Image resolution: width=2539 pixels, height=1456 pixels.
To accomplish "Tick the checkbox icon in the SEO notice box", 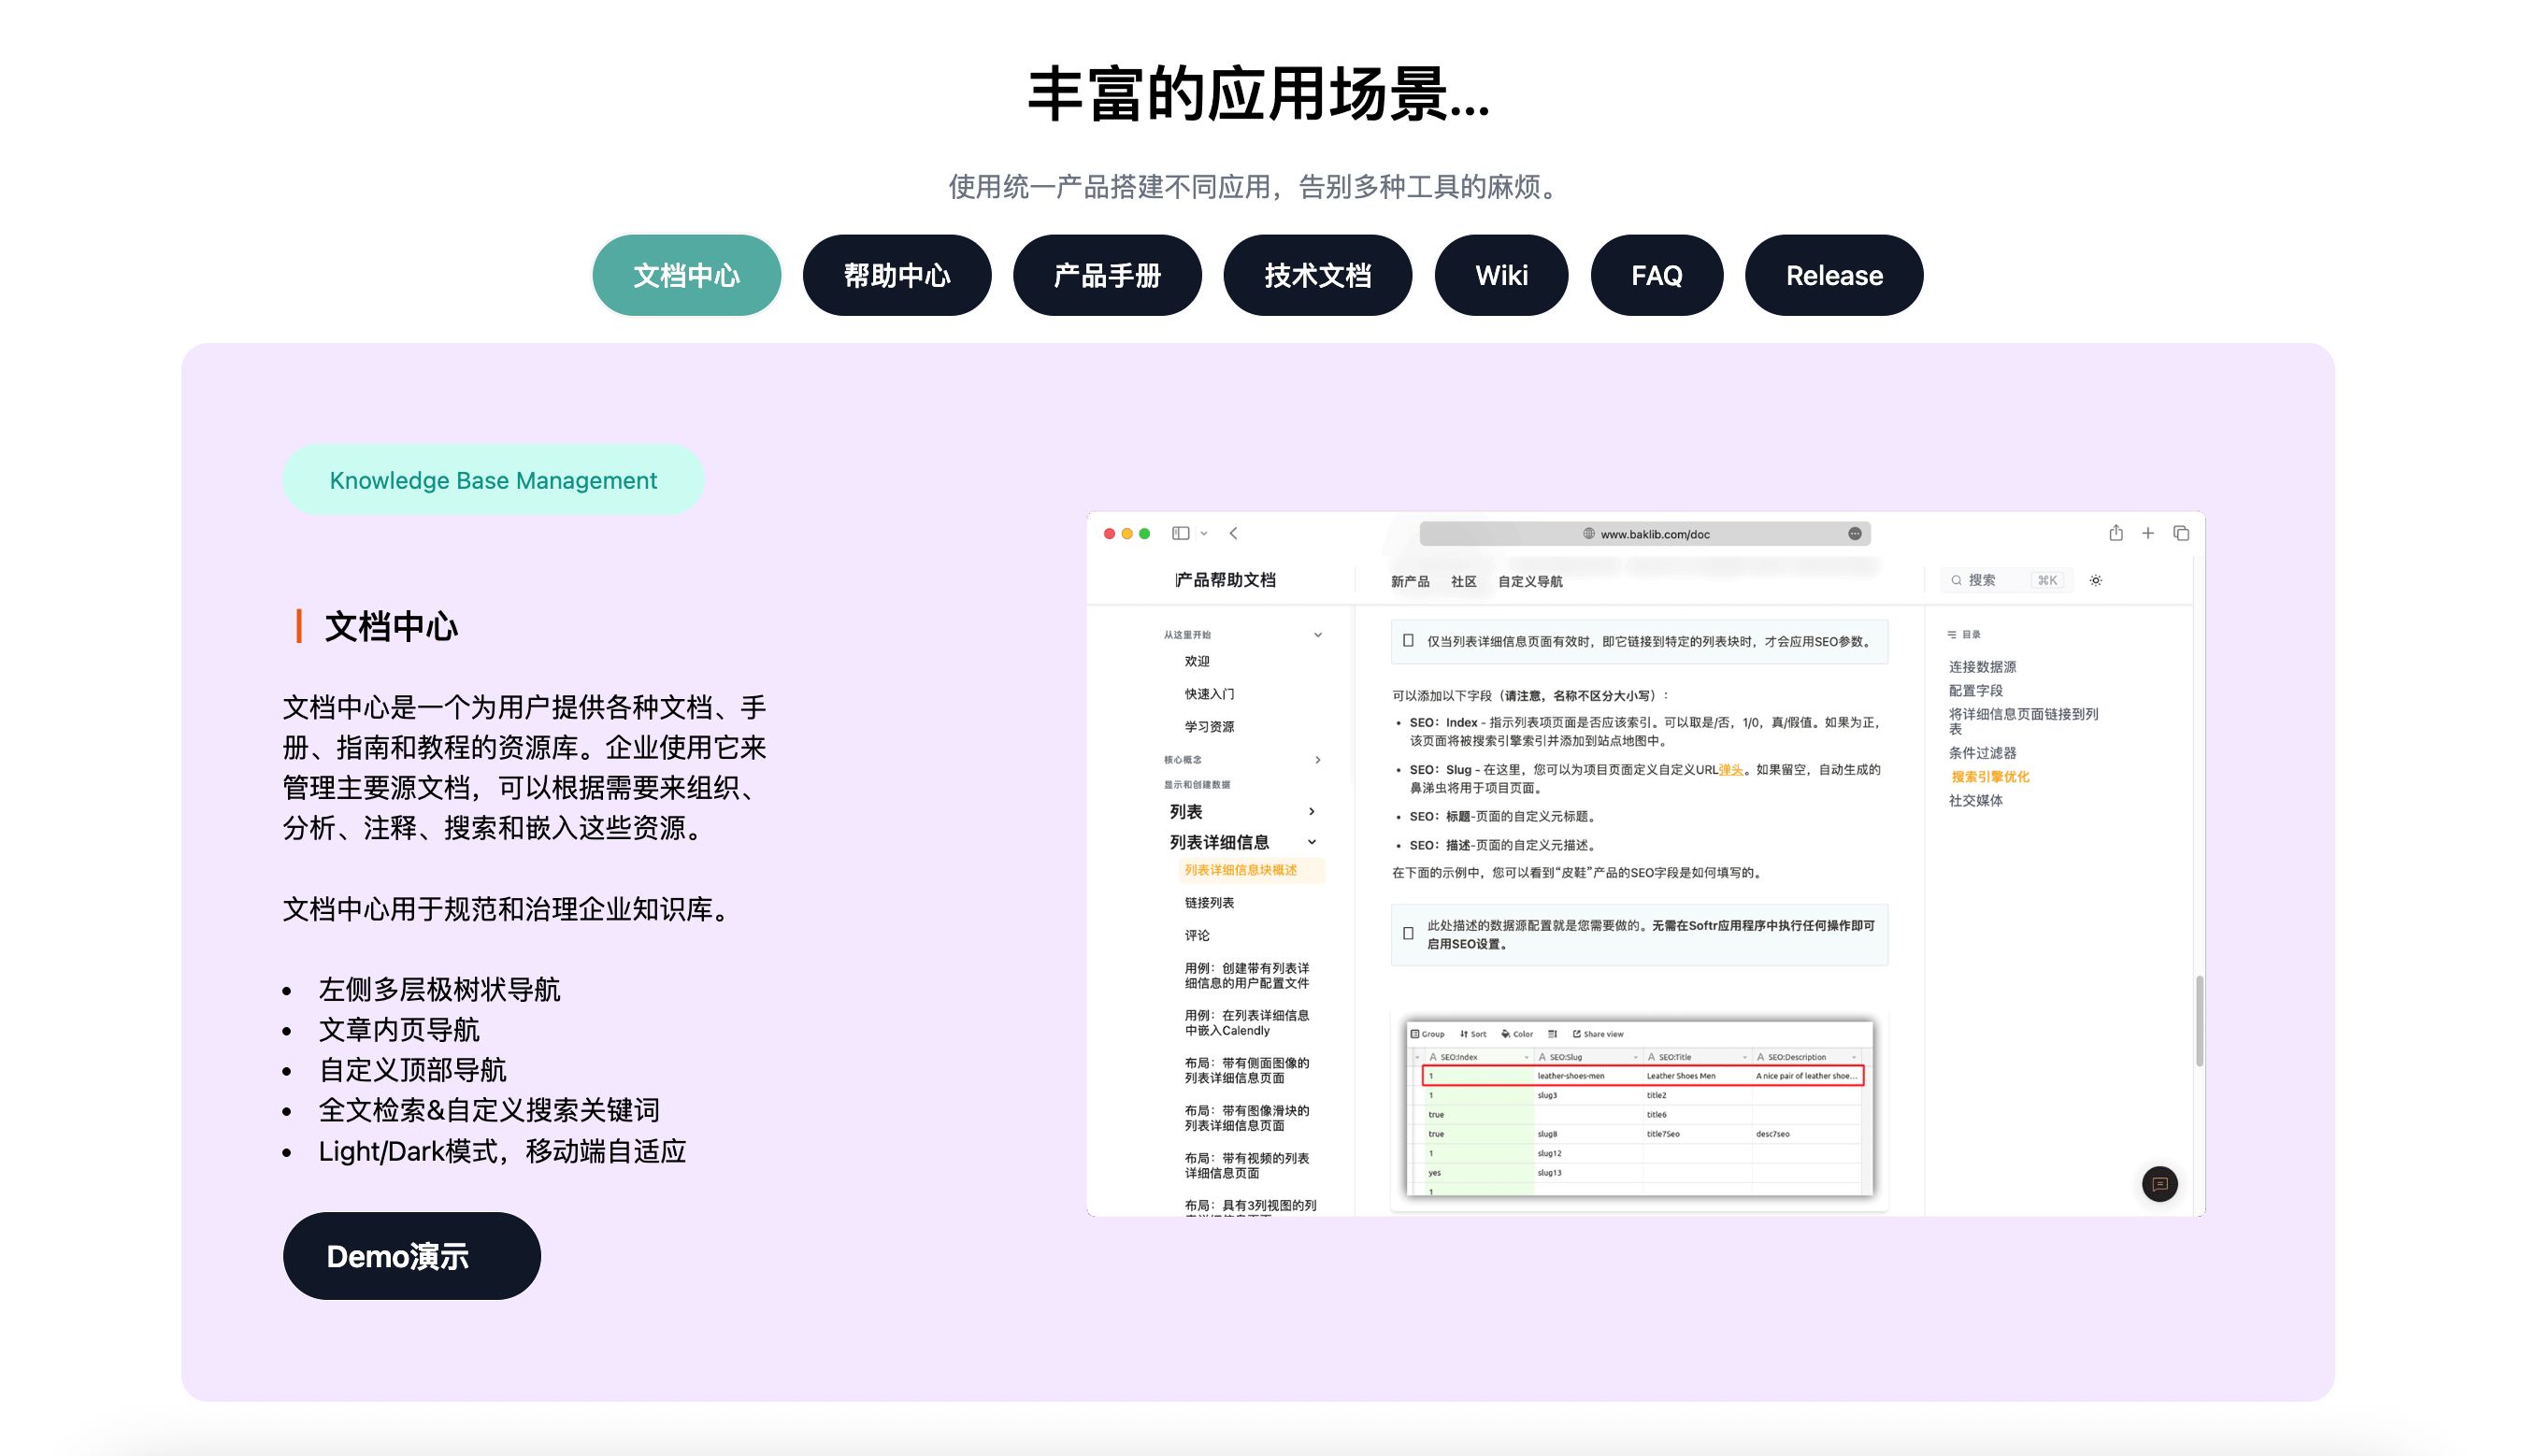I will [x=1408, y=641].
